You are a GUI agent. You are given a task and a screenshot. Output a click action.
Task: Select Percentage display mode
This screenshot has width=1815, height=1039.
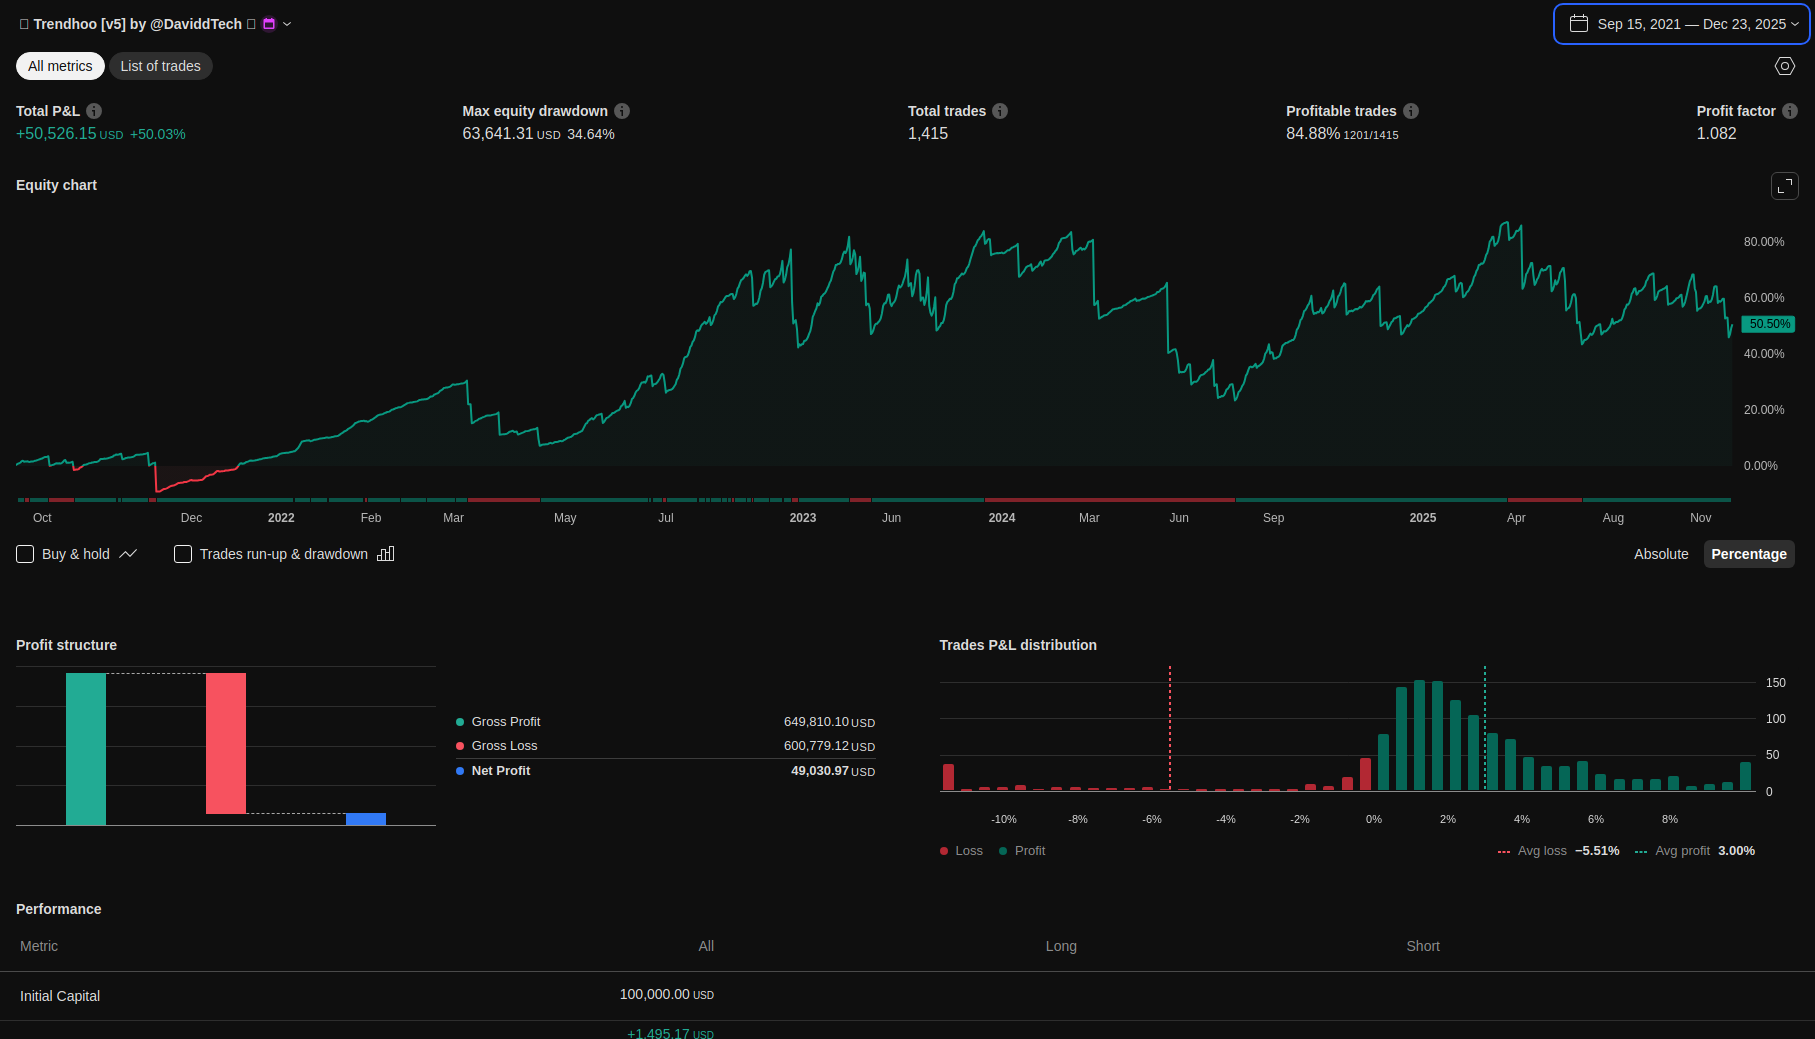pos(1749,554)
